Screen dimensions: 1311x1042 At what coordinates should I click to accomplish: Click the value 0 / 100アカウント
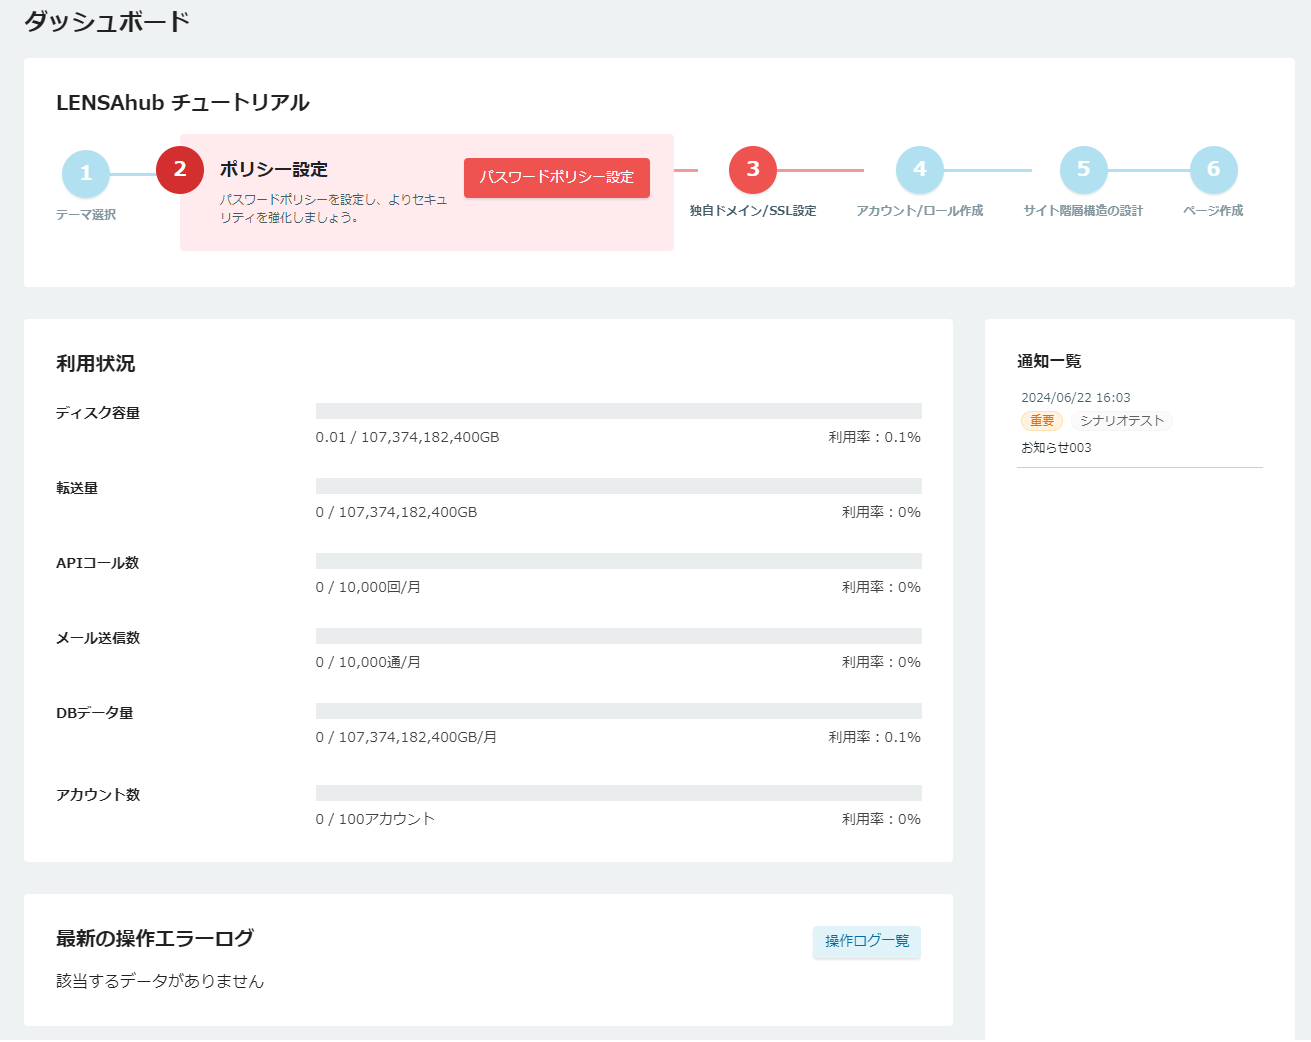(375, 819)
